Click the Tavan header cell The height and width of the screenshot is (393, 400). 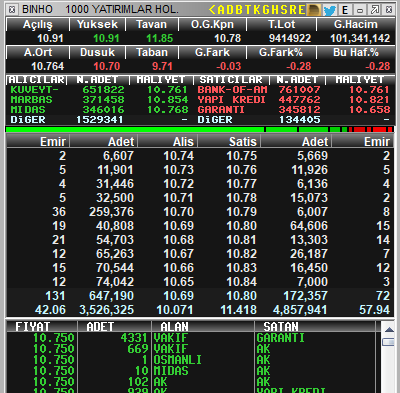pos(152,25)
